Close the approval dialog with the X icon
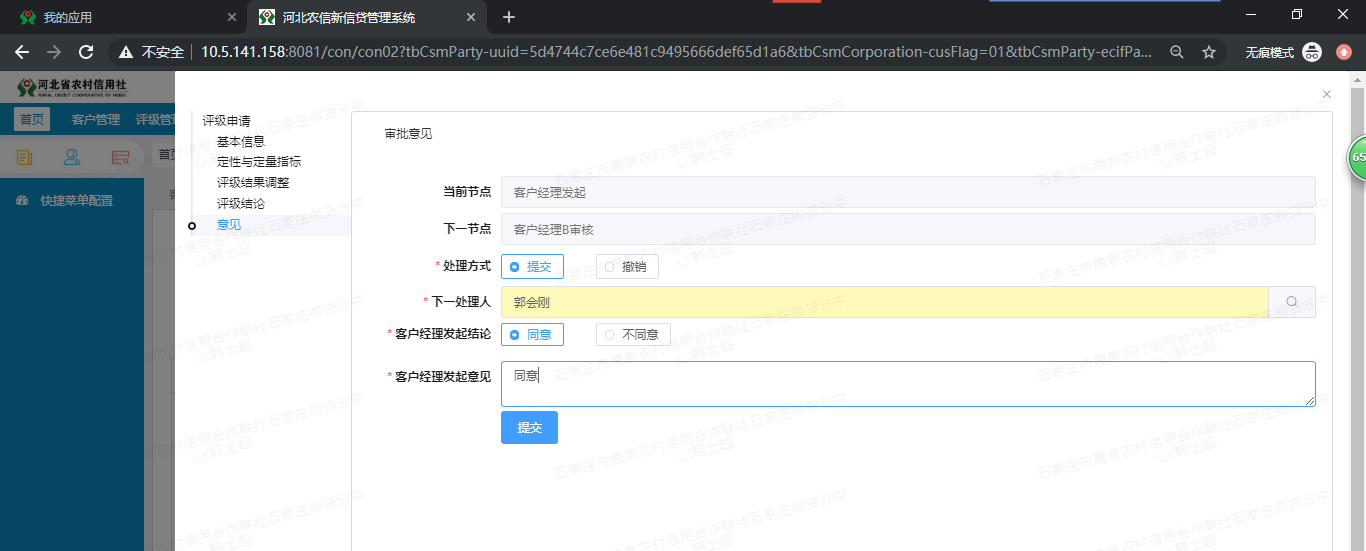1366x551 pixels. coord(1327,94)
